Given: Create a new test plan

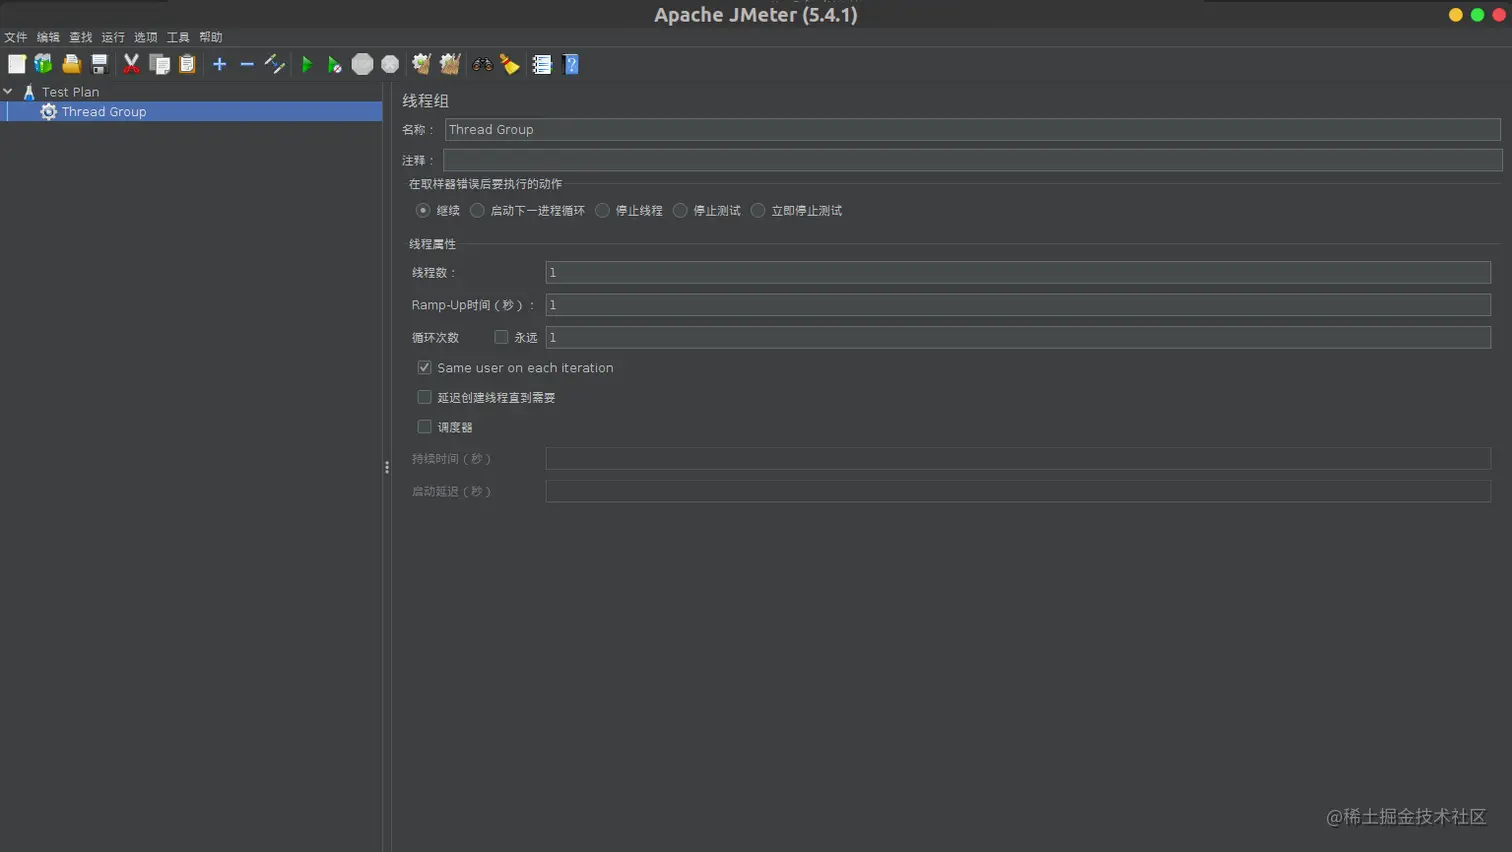Looking at the screenshot, I should pyautogui.click(x=17, y=64).
